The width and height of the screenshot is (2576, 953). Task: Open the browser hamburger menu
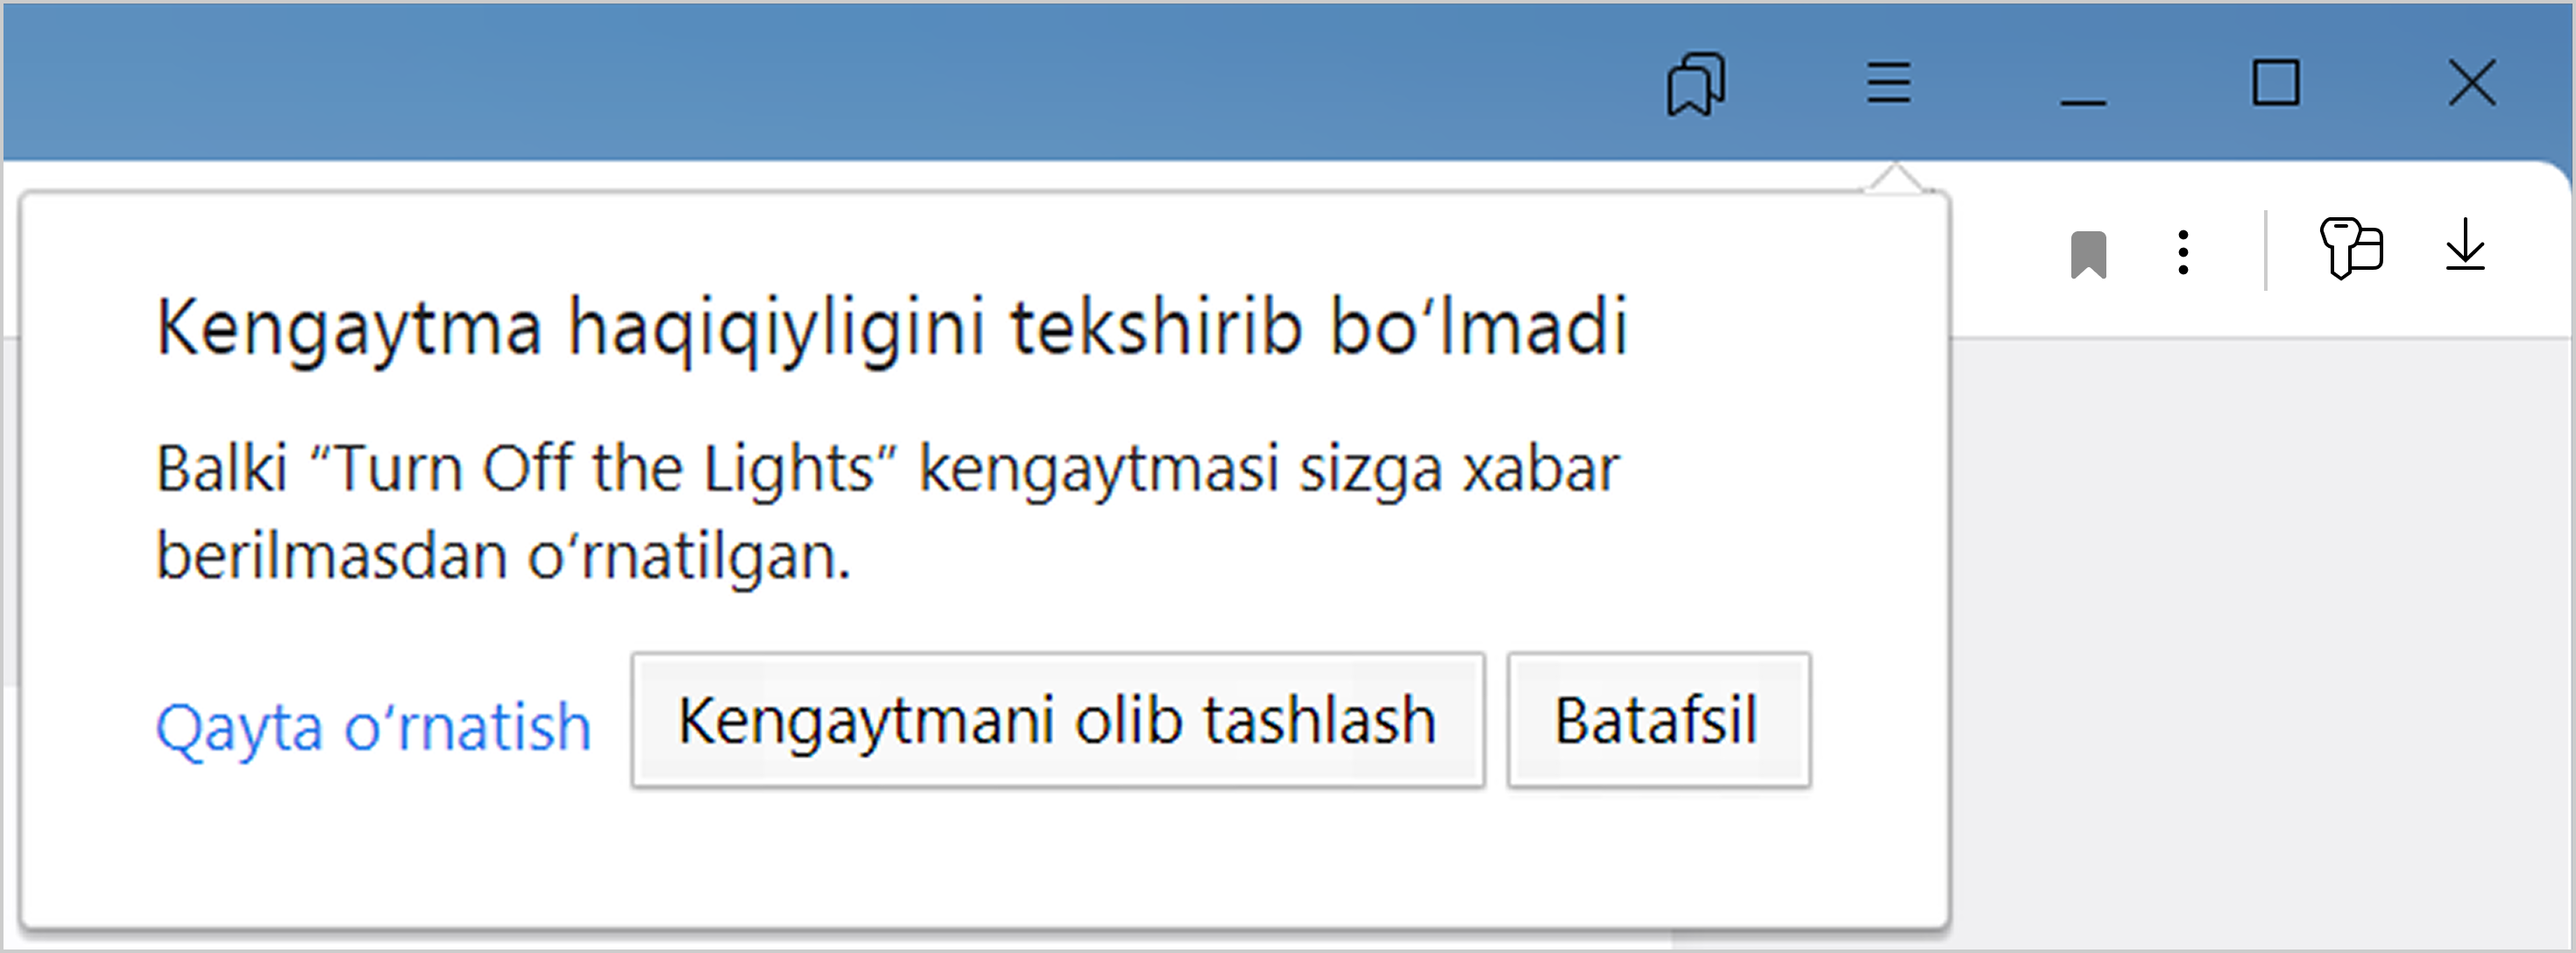pyautogui.click(x=1888, y=82)
